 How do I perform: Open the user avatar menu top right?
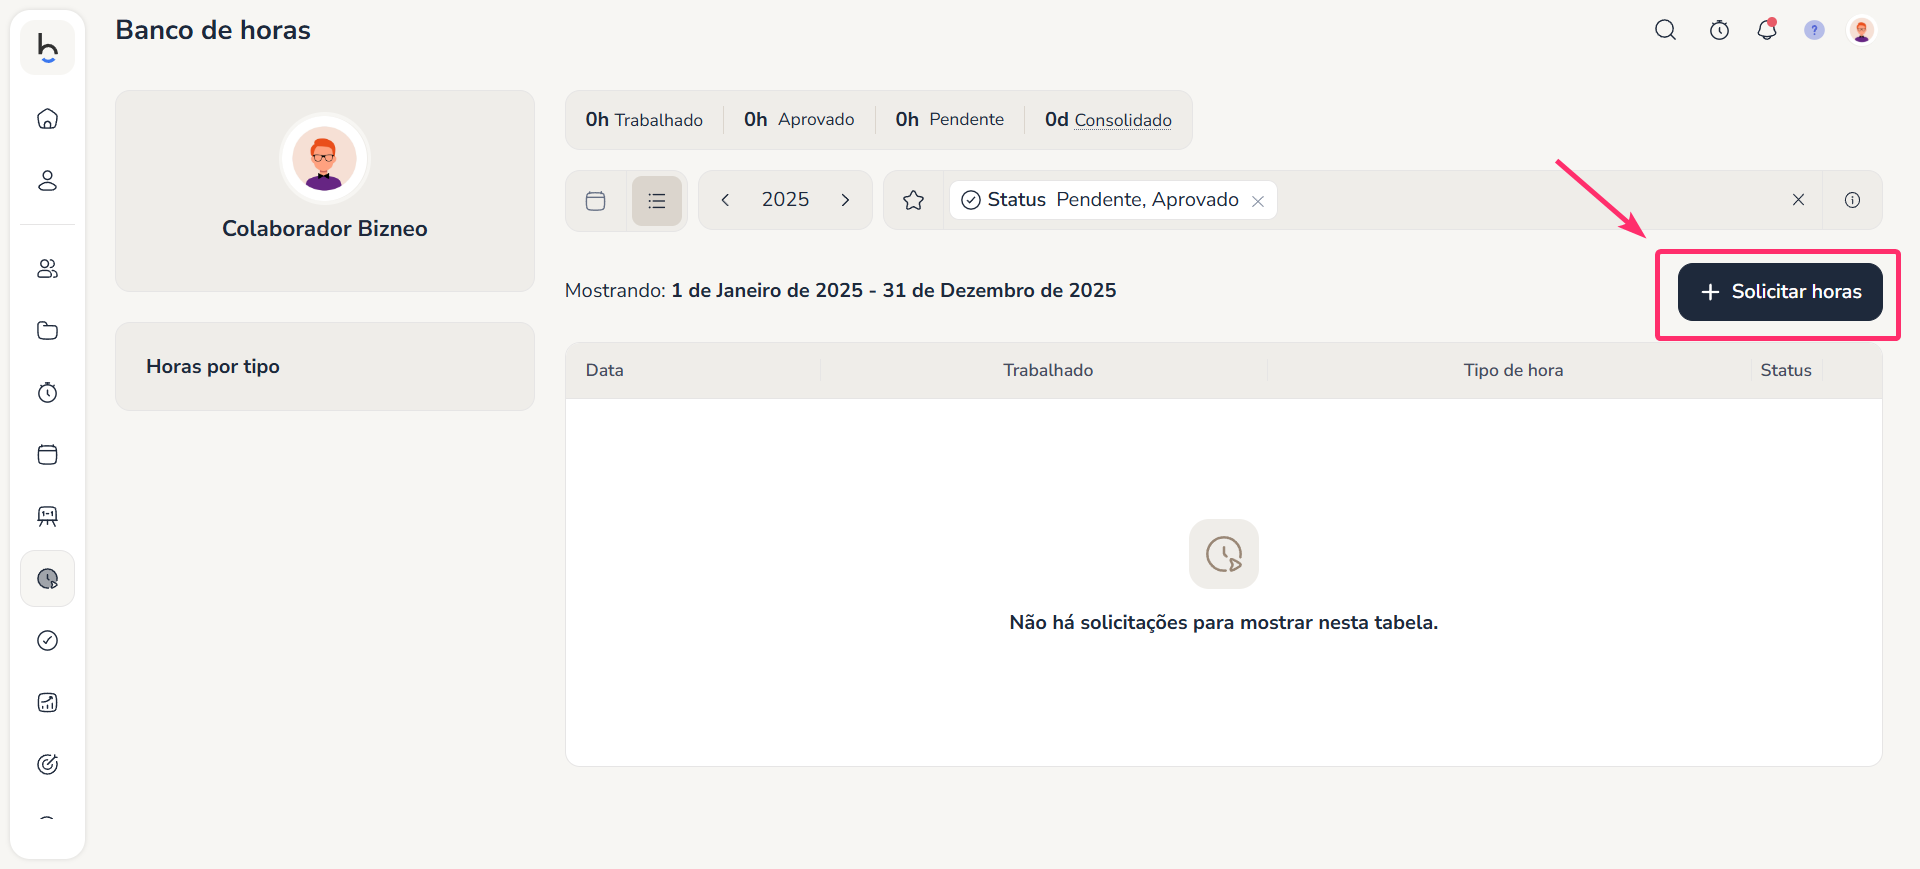pyautogui.click(x=1861, y=30)
